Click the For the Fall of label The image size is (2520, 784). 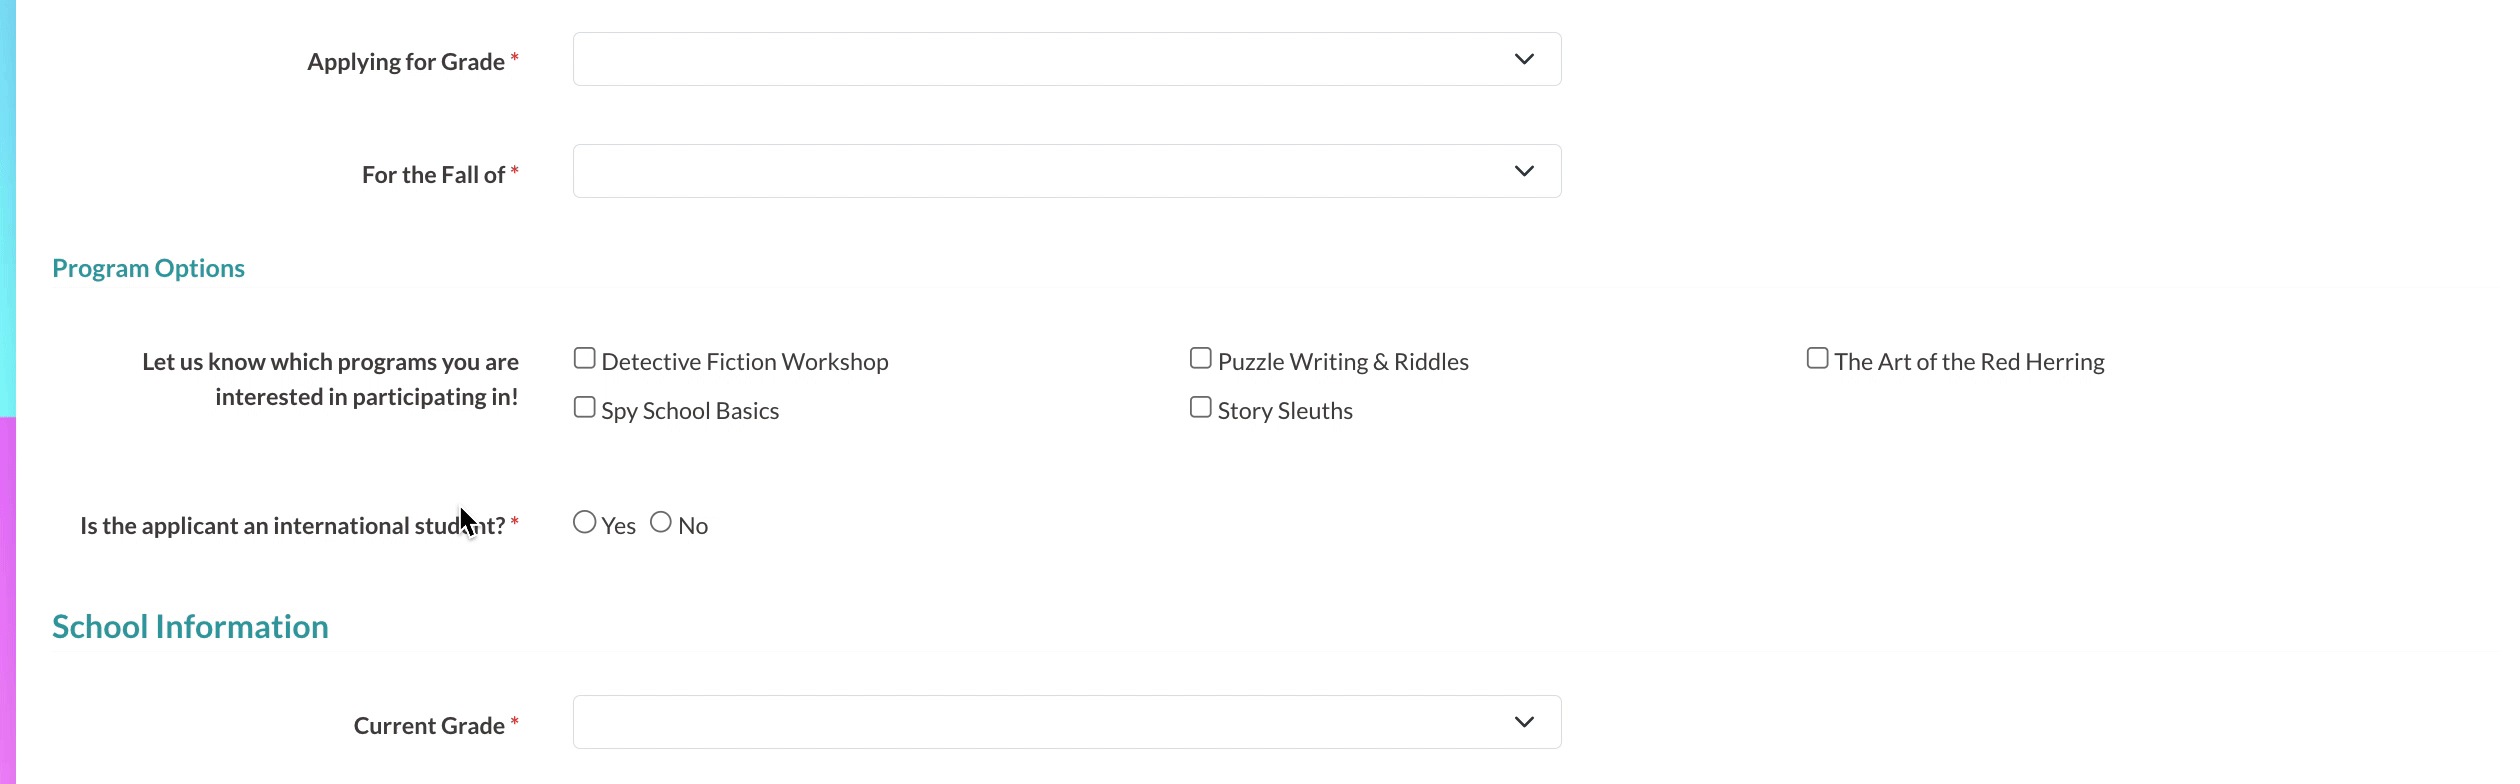[433, 175]
